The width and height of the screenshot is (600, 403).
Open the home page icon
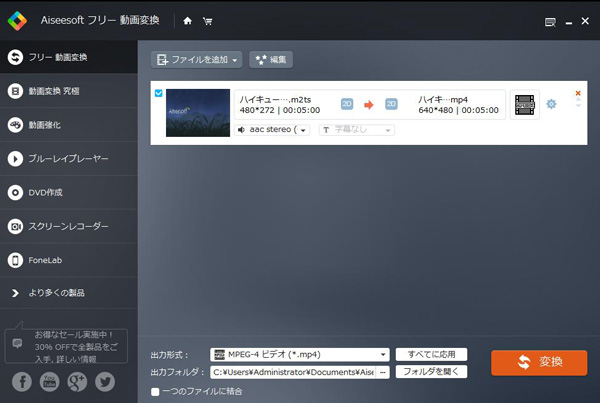tap(187, 21)
